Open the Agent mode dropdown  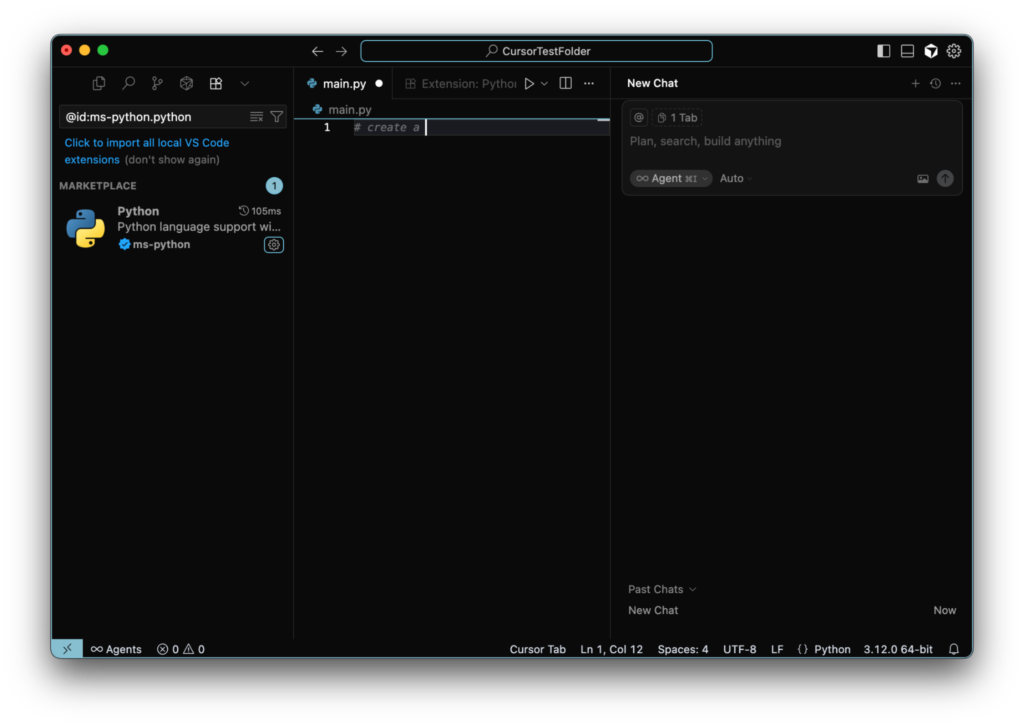pyautogui.click(x=671, y=179)
